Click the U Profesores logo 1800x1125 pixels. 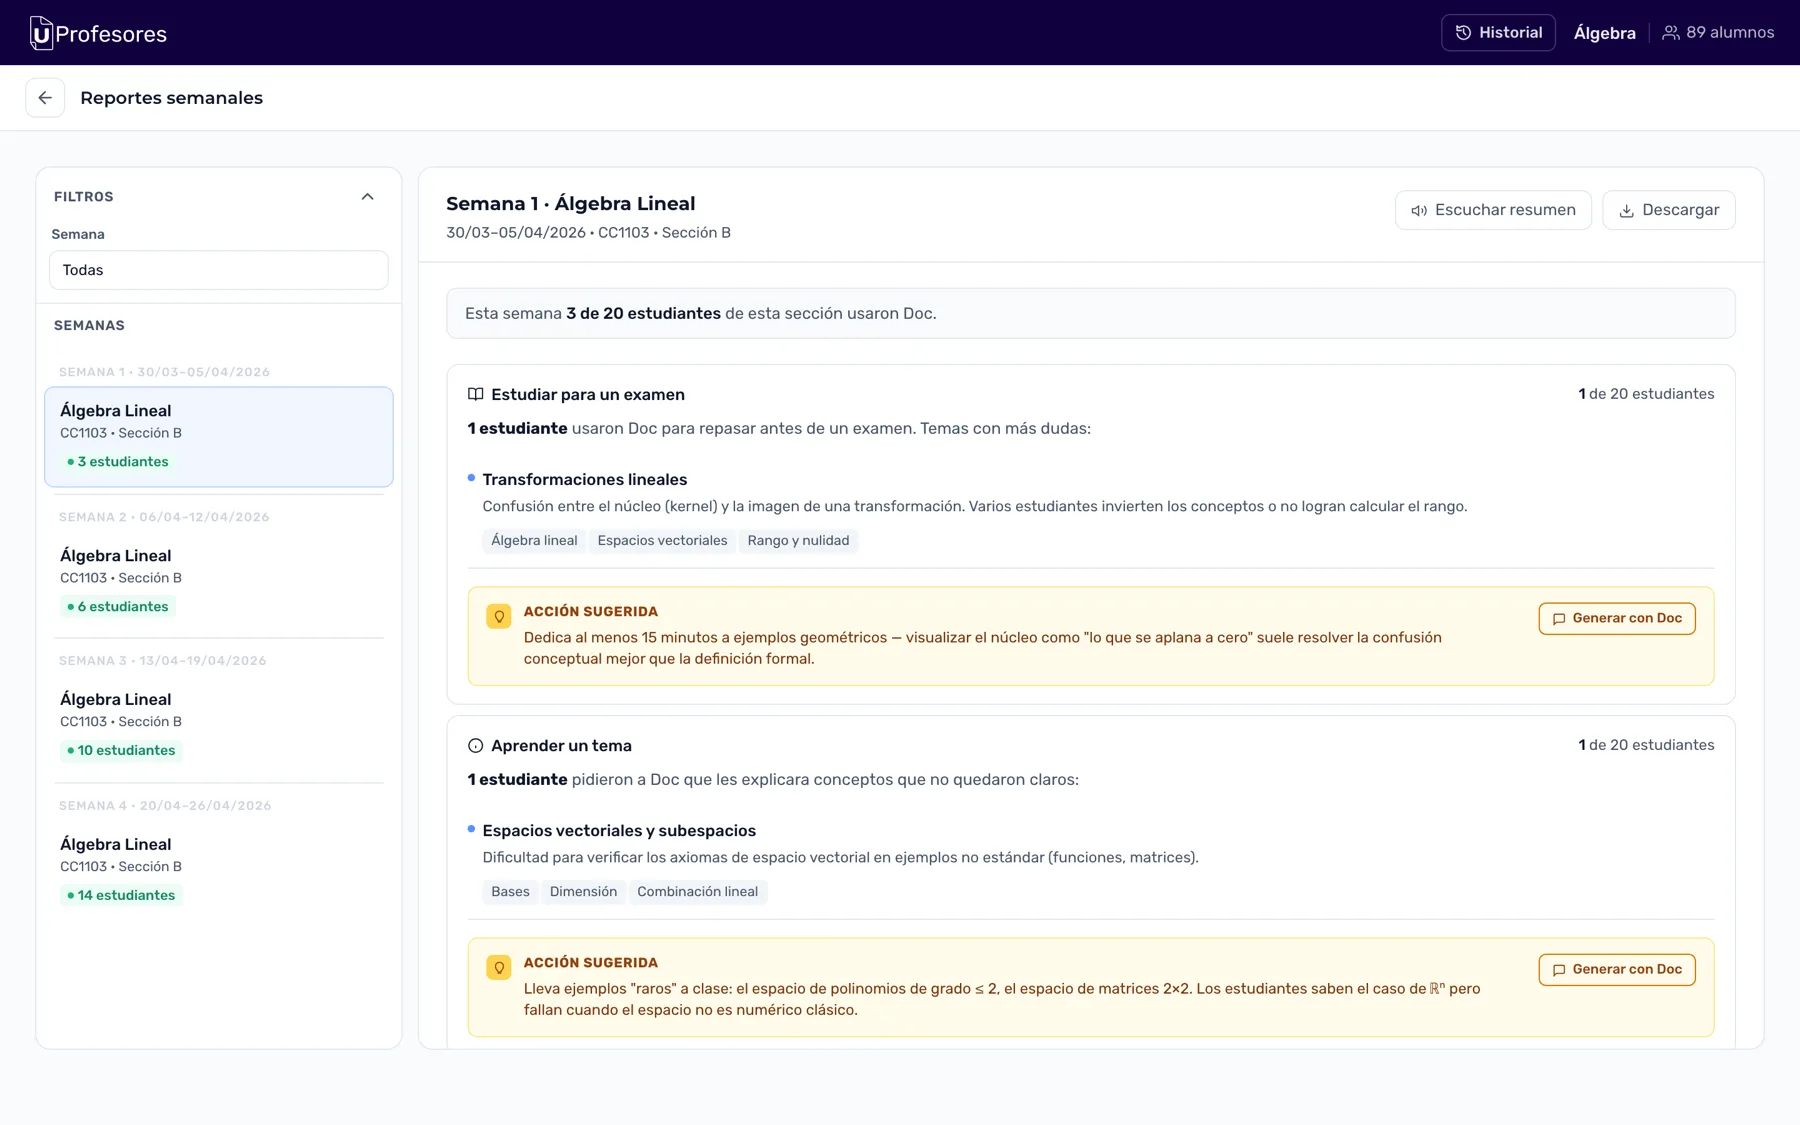pos(98,33)
